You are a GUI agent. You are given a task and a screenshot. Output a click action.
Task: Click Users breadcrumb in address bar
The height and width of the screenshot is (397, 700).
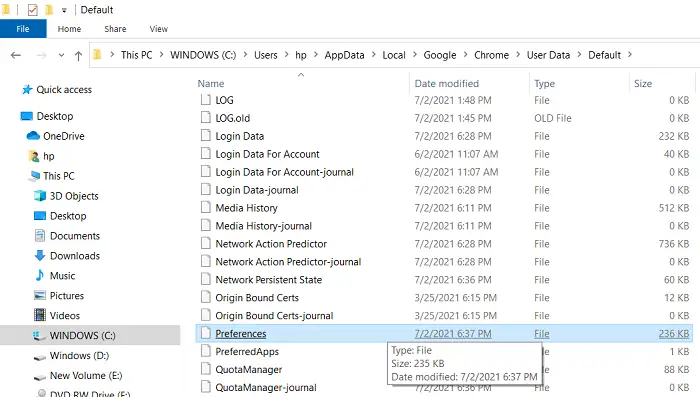(266, 55)
